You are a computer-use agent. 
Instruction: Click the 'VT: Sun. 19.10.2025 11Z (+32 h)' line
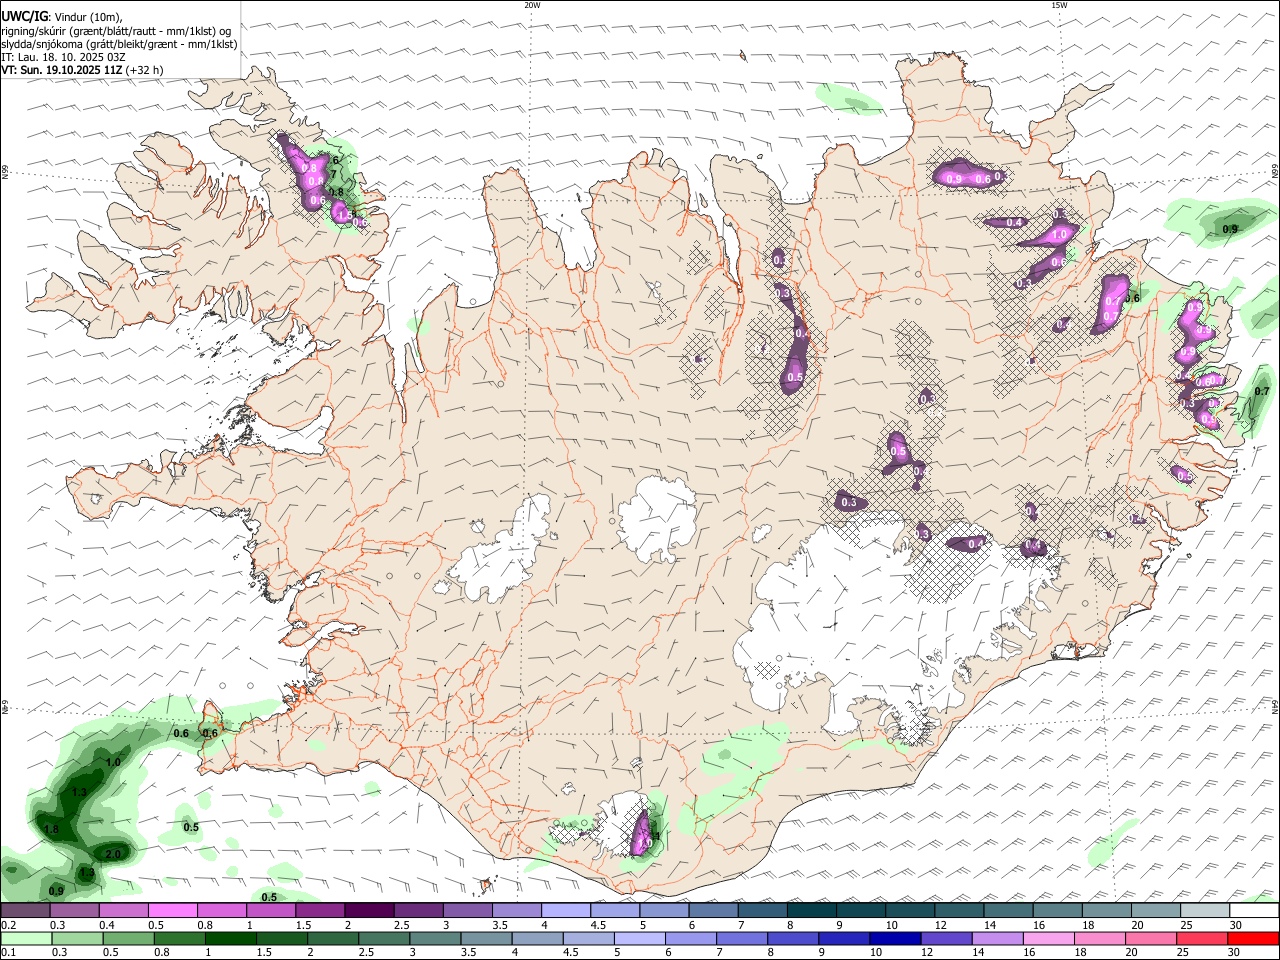tap(82, 70)
